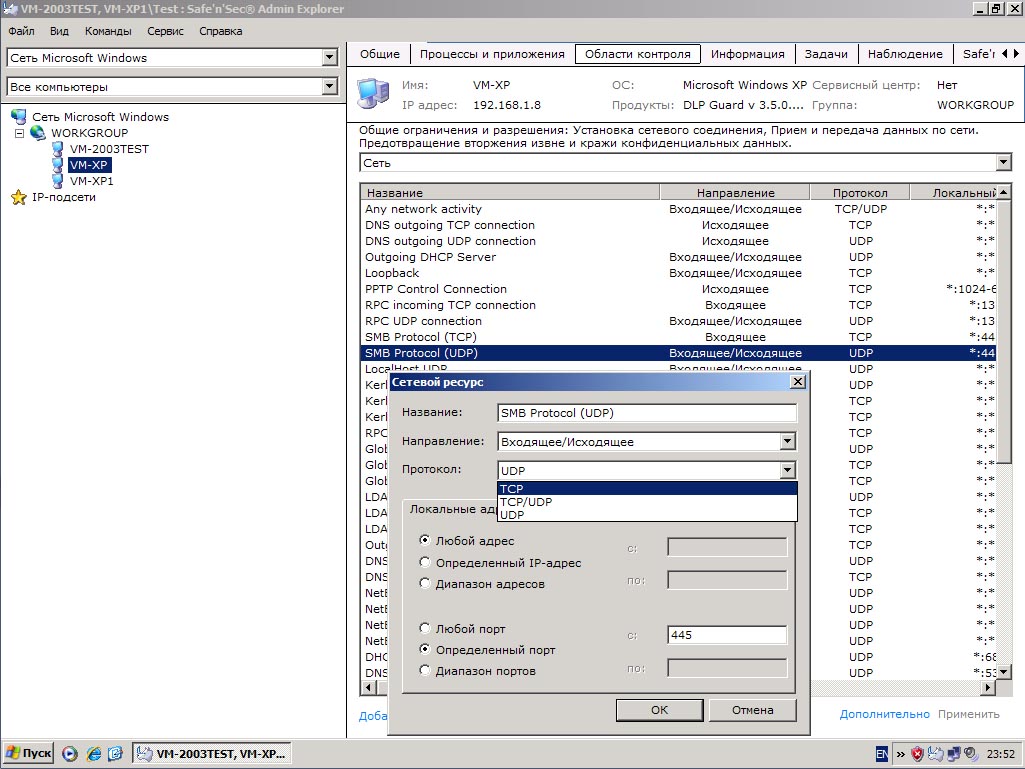Click the EN language indicator in tray
This screenshot has height=769, width=1025.
pyautogui.click(x=881, y=754)
